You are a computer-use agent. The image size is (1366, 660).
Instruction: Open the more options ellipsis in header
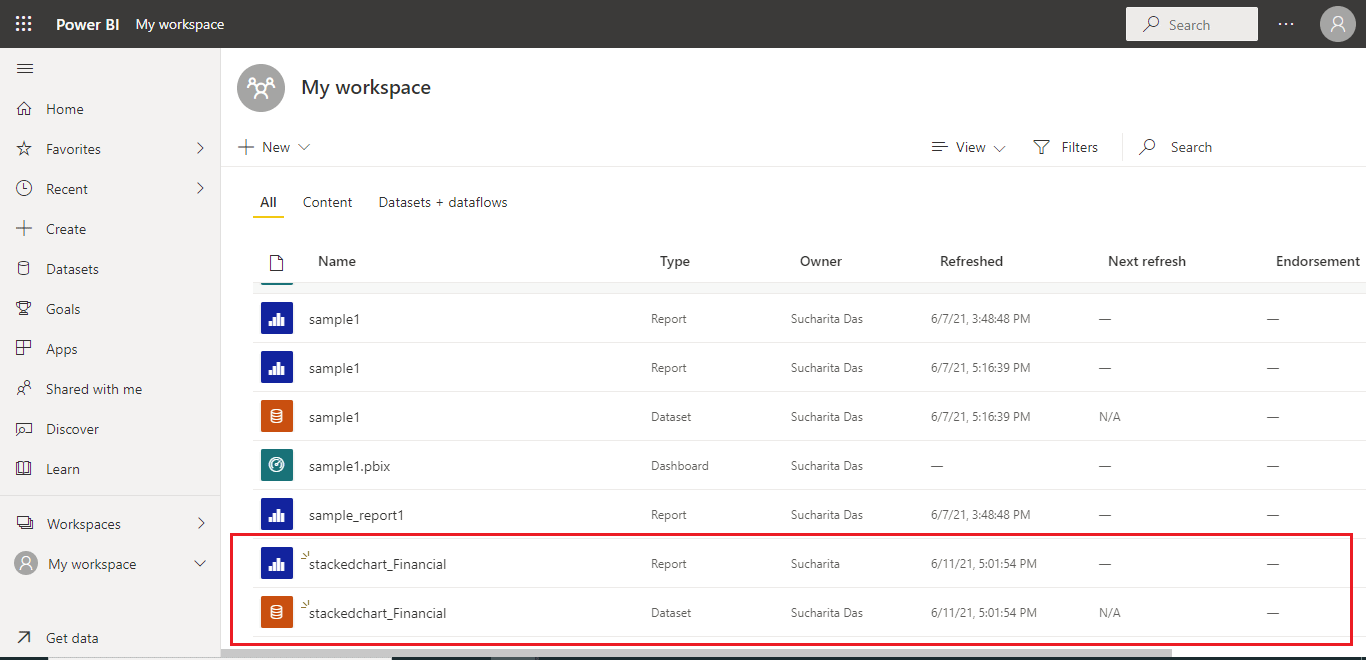pyautogui.click(x=1286, y=24)
